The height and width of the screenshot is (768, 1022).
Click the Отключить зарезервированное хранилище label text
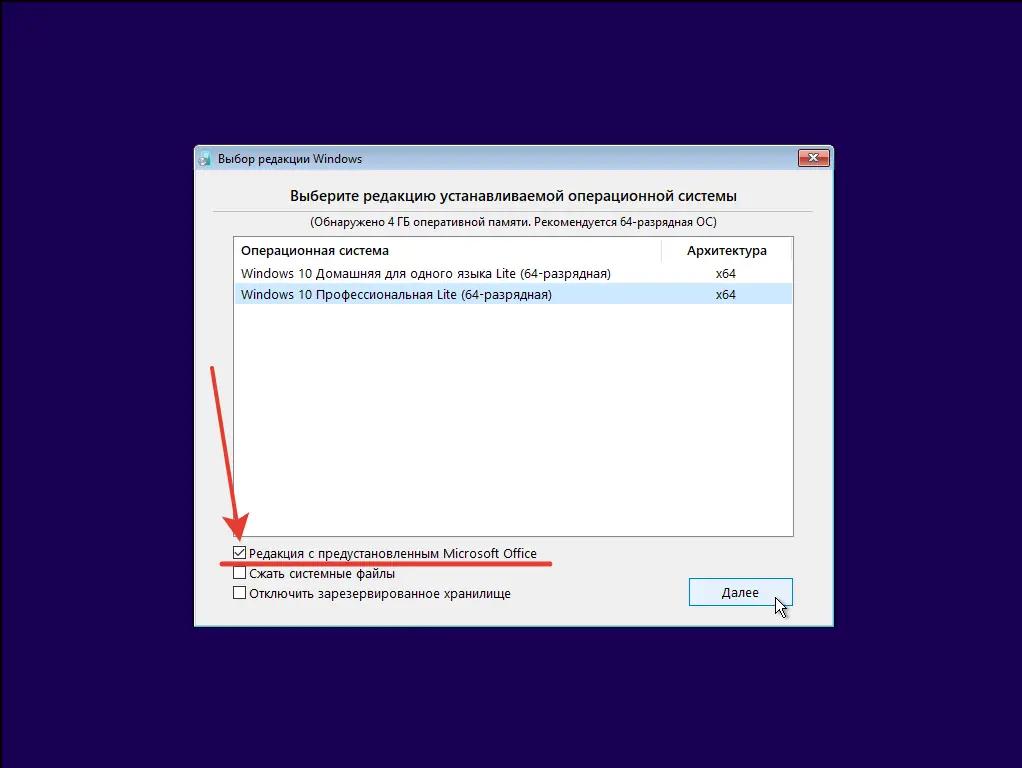[x=379, y=594]
